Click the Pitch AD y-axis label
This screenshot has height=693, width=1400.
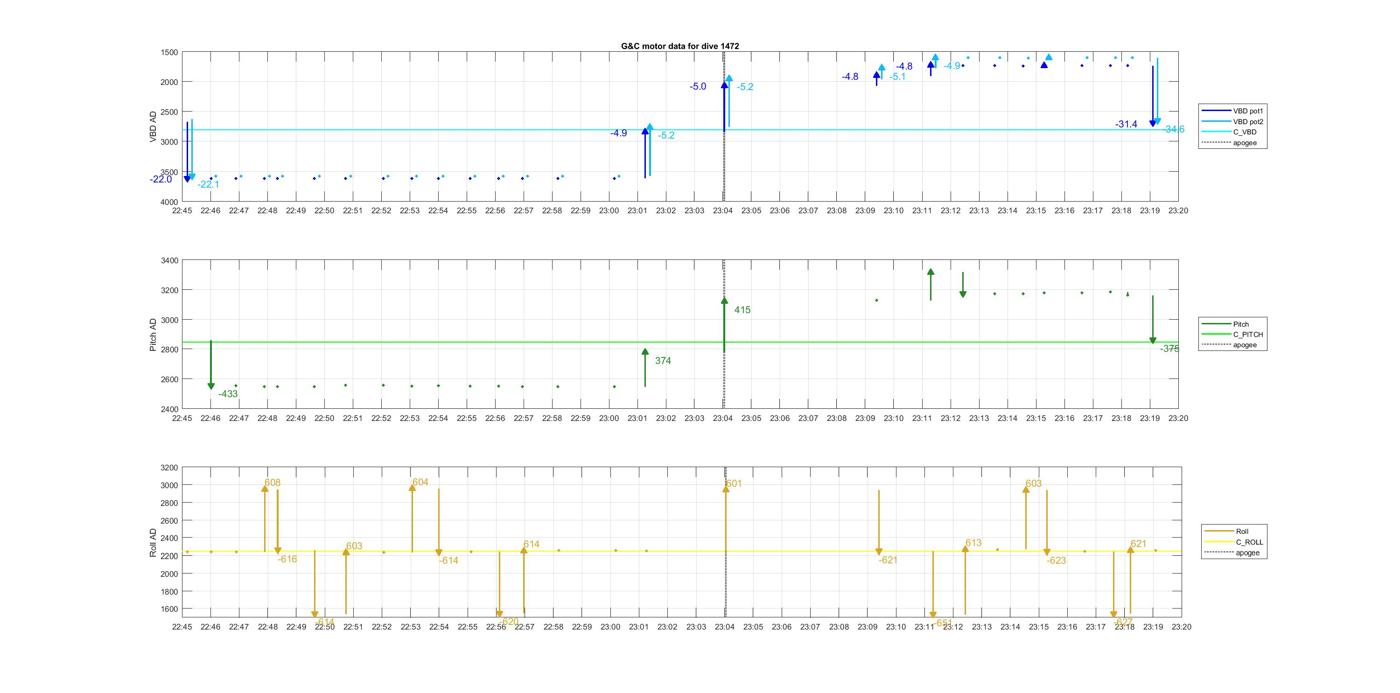pyautogui.click(x=154, y=335)
